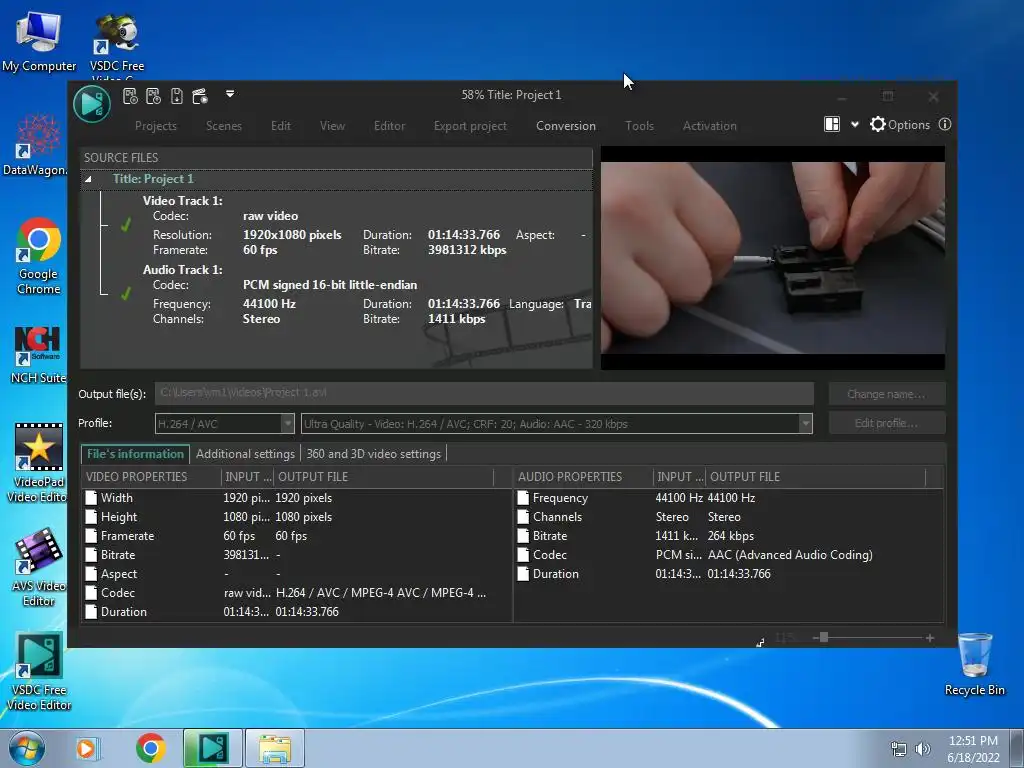
Task: Click the Frequency property page icon
Action: tap(522, 498)
